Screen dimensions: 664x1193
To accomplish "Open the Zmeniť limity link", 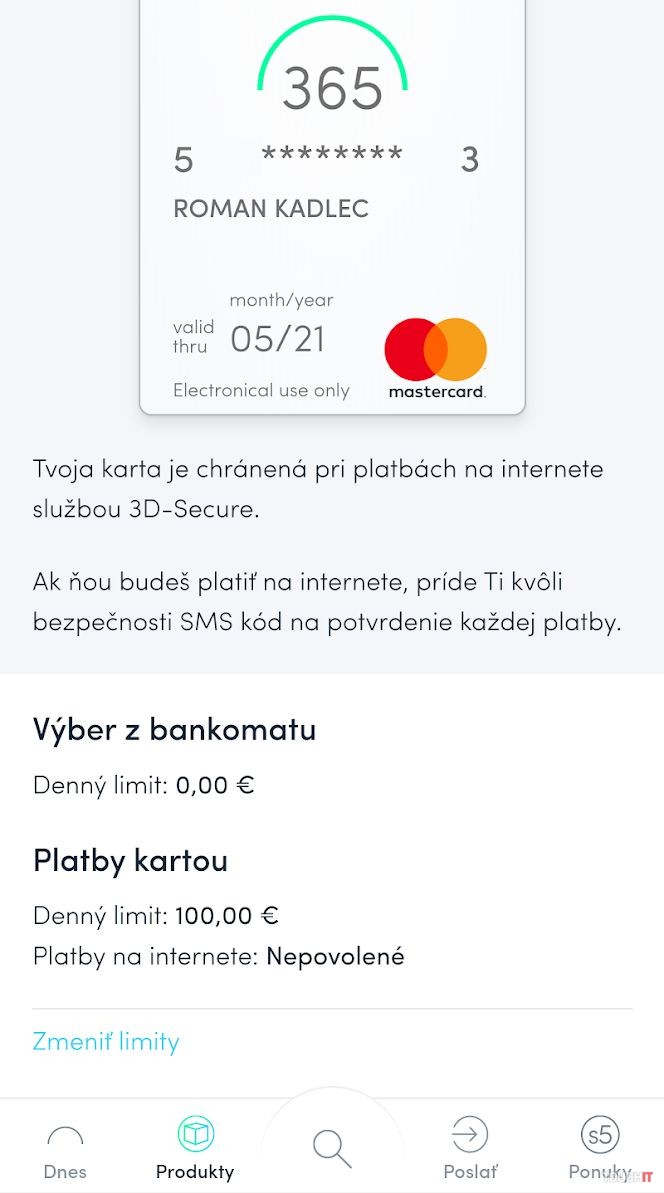I will click(106, 1041).
